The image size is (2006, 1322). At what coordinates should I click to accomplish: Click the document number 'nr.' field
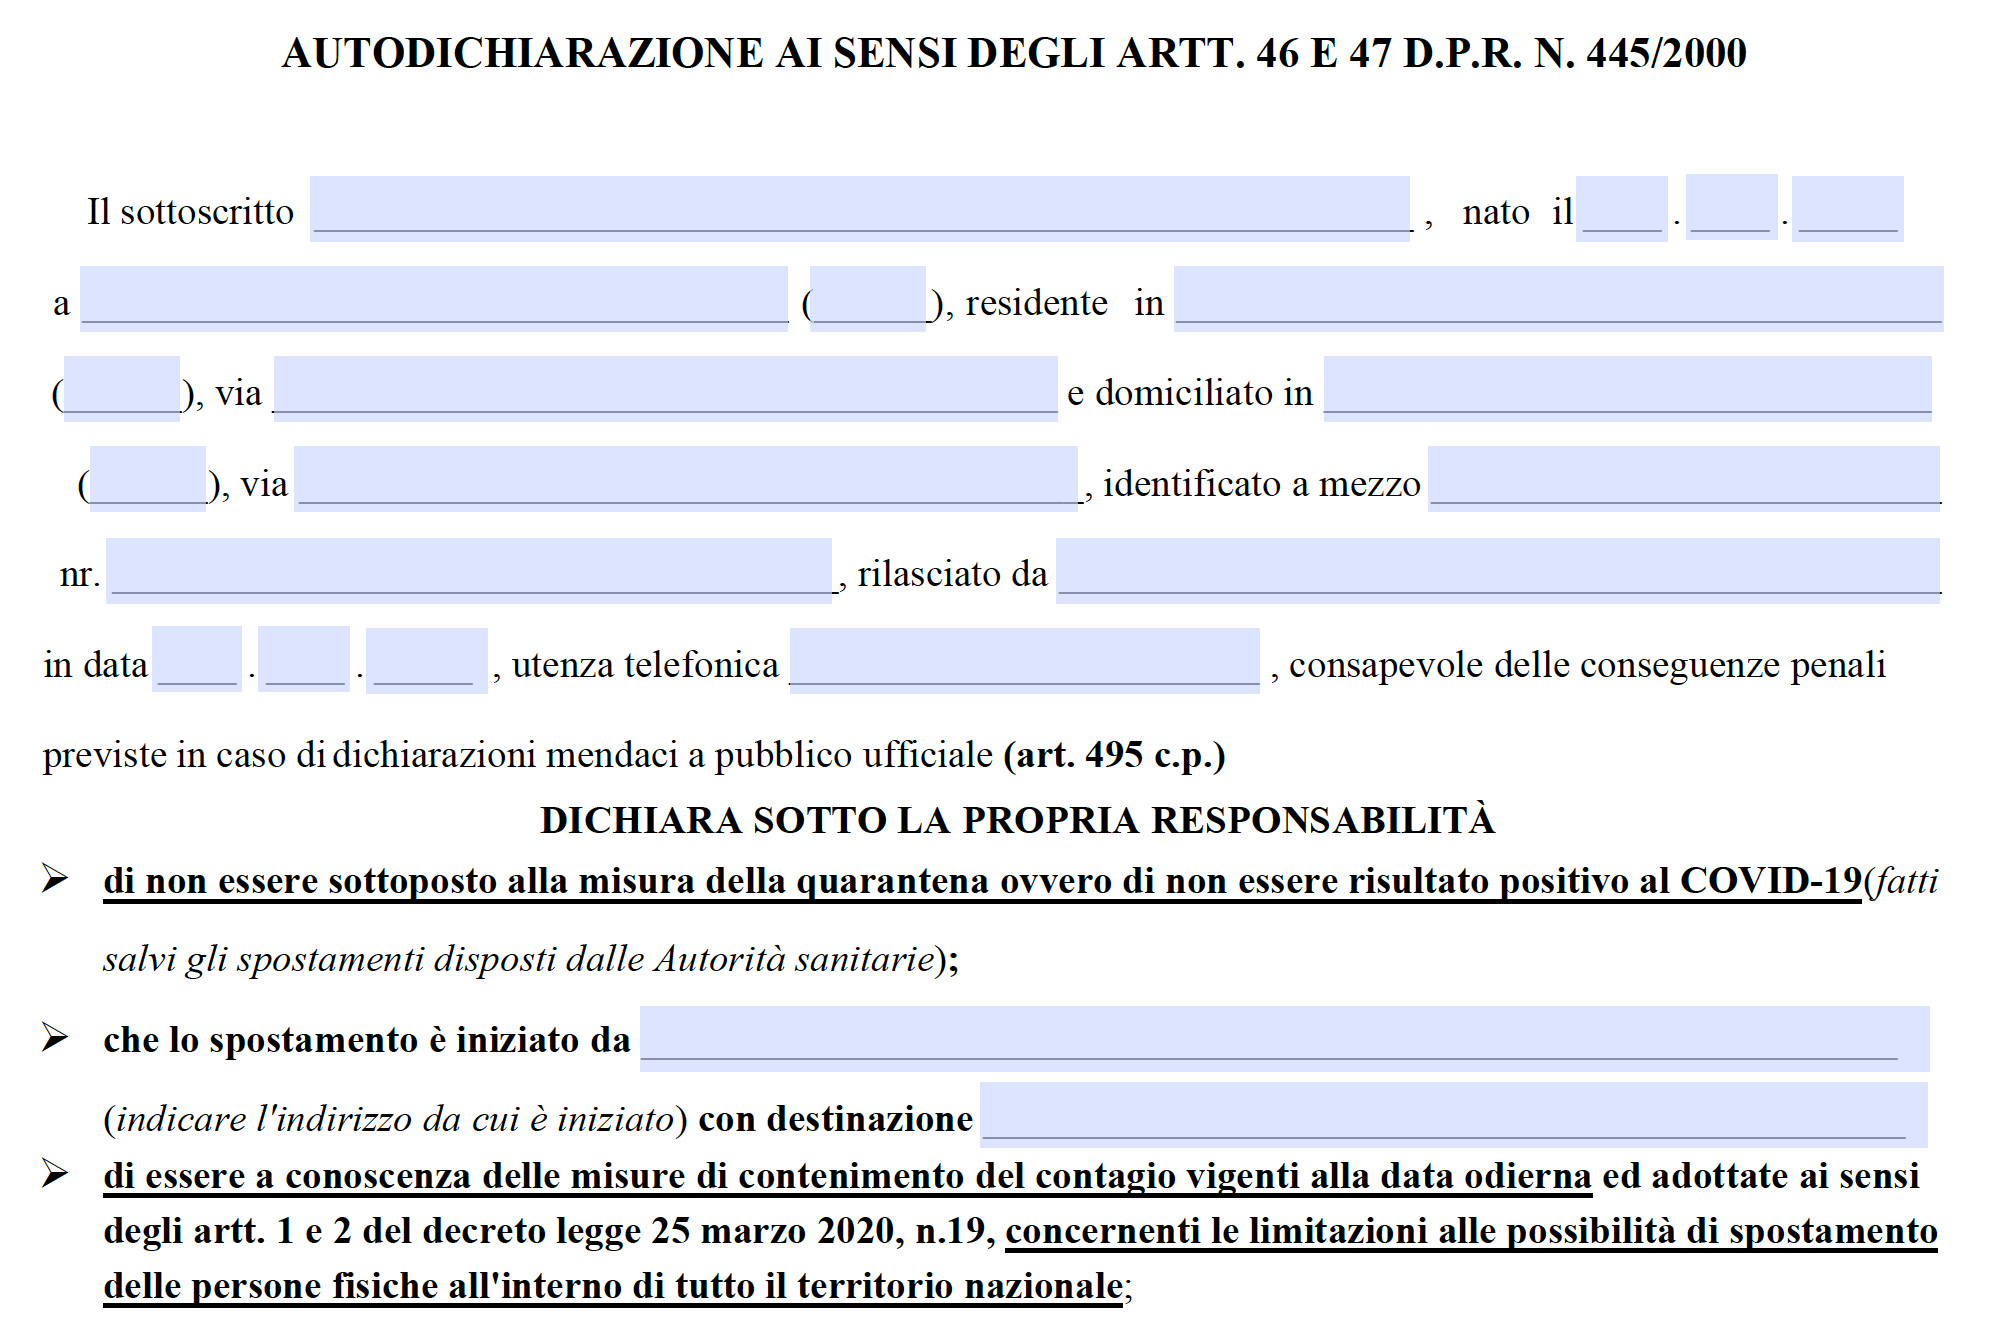[469, 570]
